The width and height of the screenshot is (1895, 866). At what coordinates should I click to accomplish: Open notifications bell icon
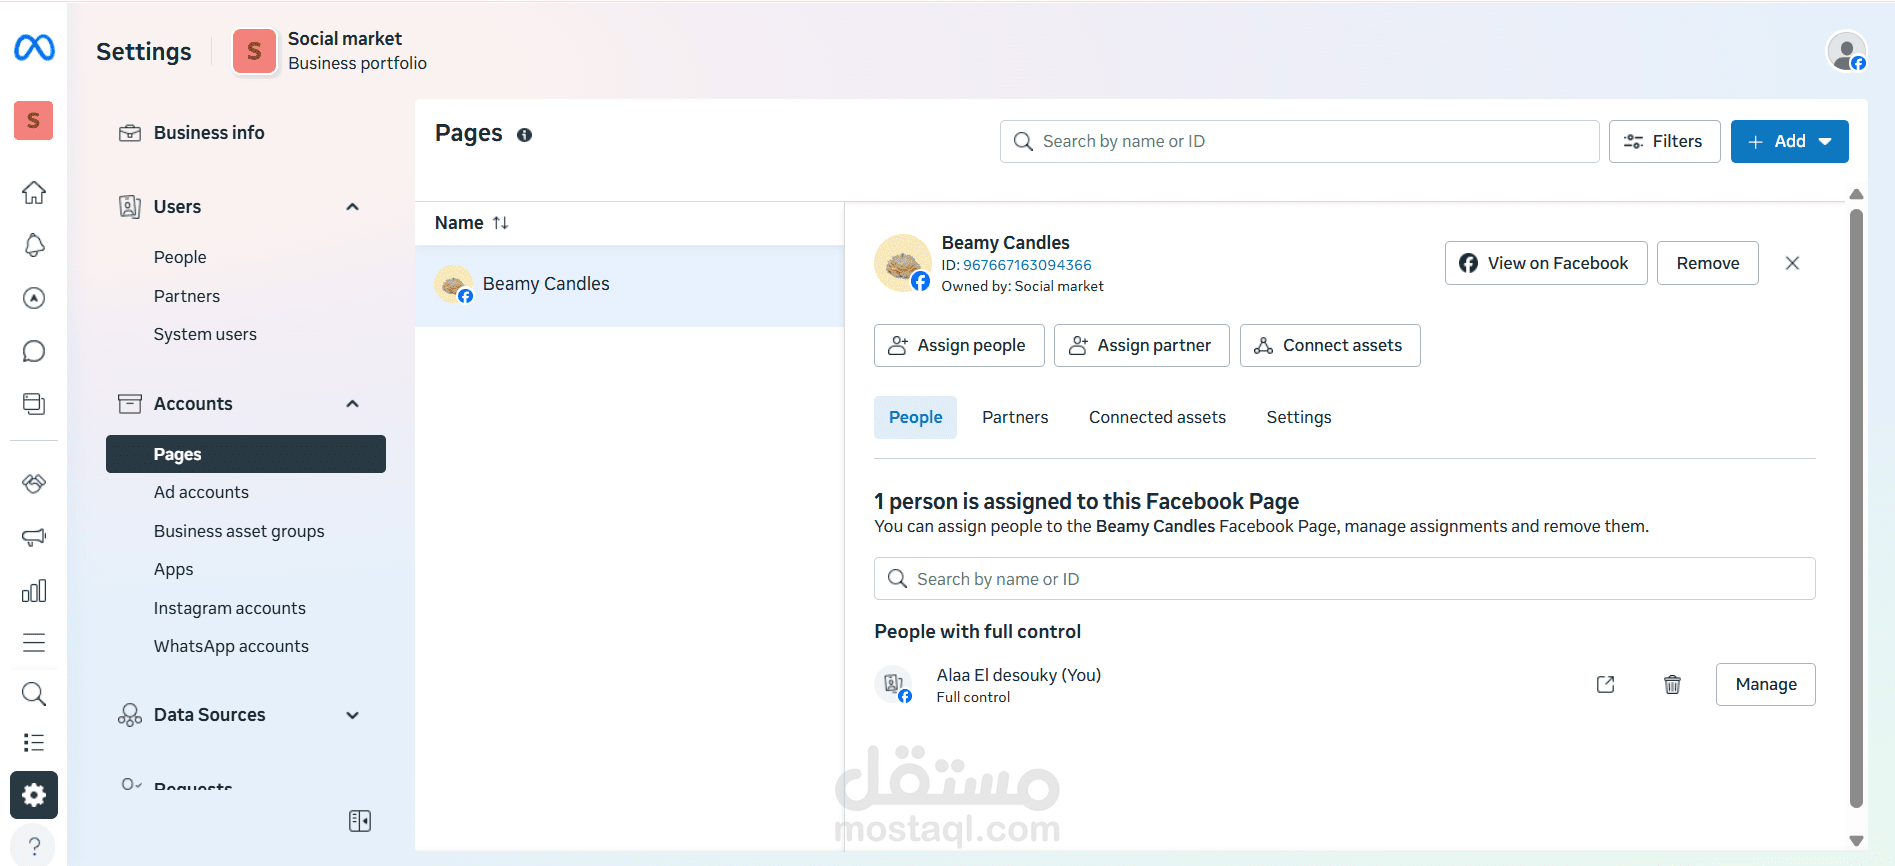point(34,245)
